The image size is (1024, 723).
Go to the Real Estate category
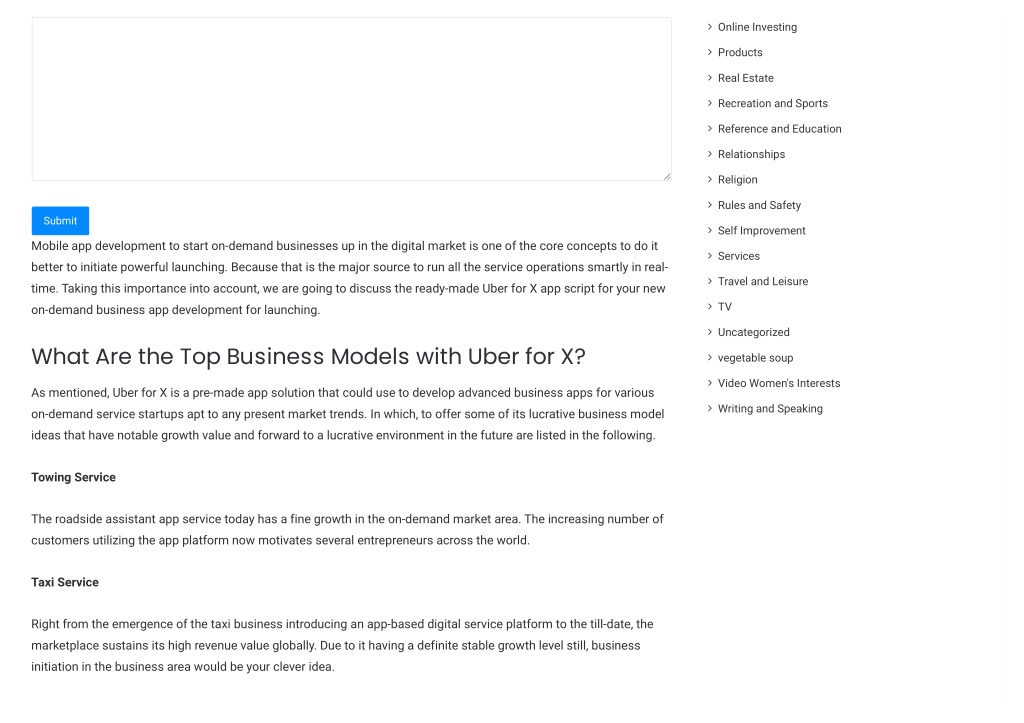click(745, 78)
